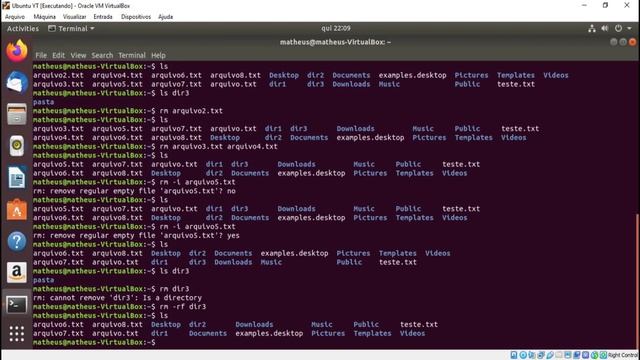The width and height of the screenshot is (640, 360).
Task: Launch LibreOffice Writer from the dock
Action: [17, 178]
